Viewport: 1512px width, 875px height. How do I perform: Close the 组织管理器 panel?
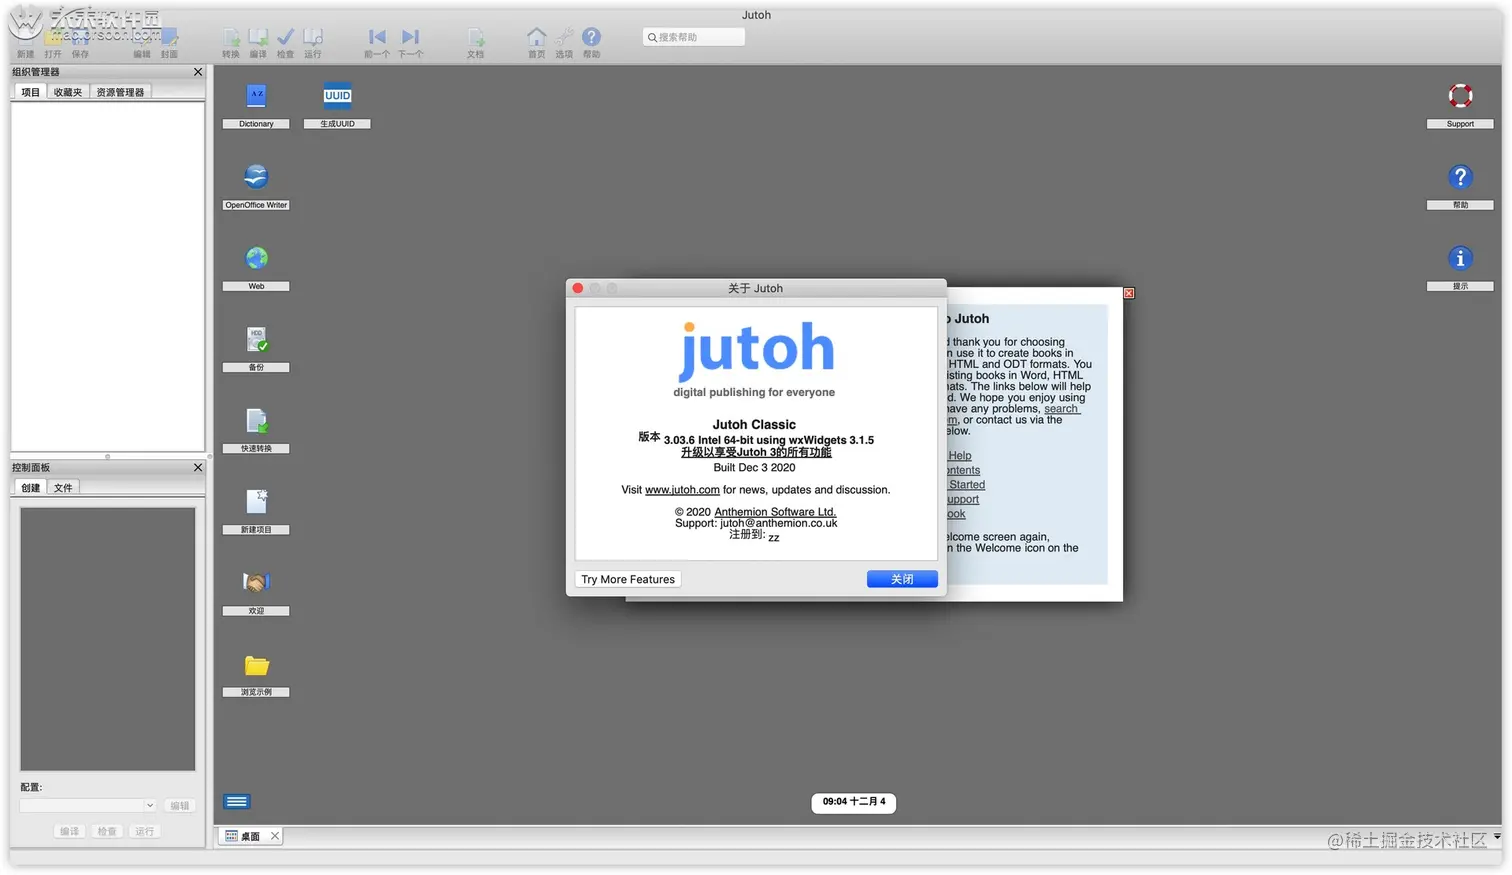click(x=198, y=72)
